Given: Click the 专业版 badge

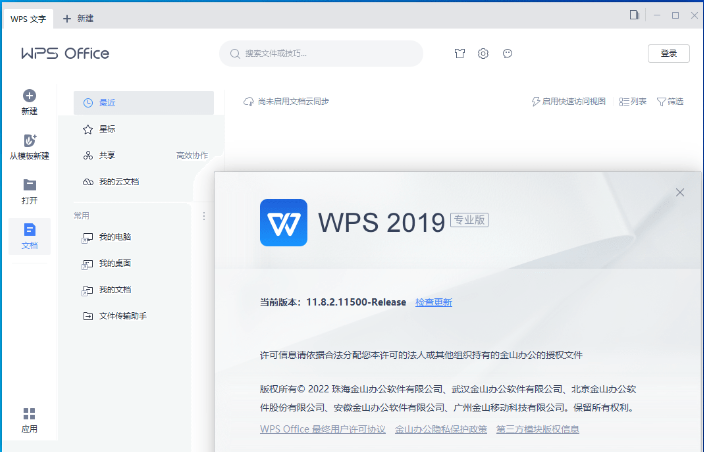Looking at the screenshot, I should (469, 220).
